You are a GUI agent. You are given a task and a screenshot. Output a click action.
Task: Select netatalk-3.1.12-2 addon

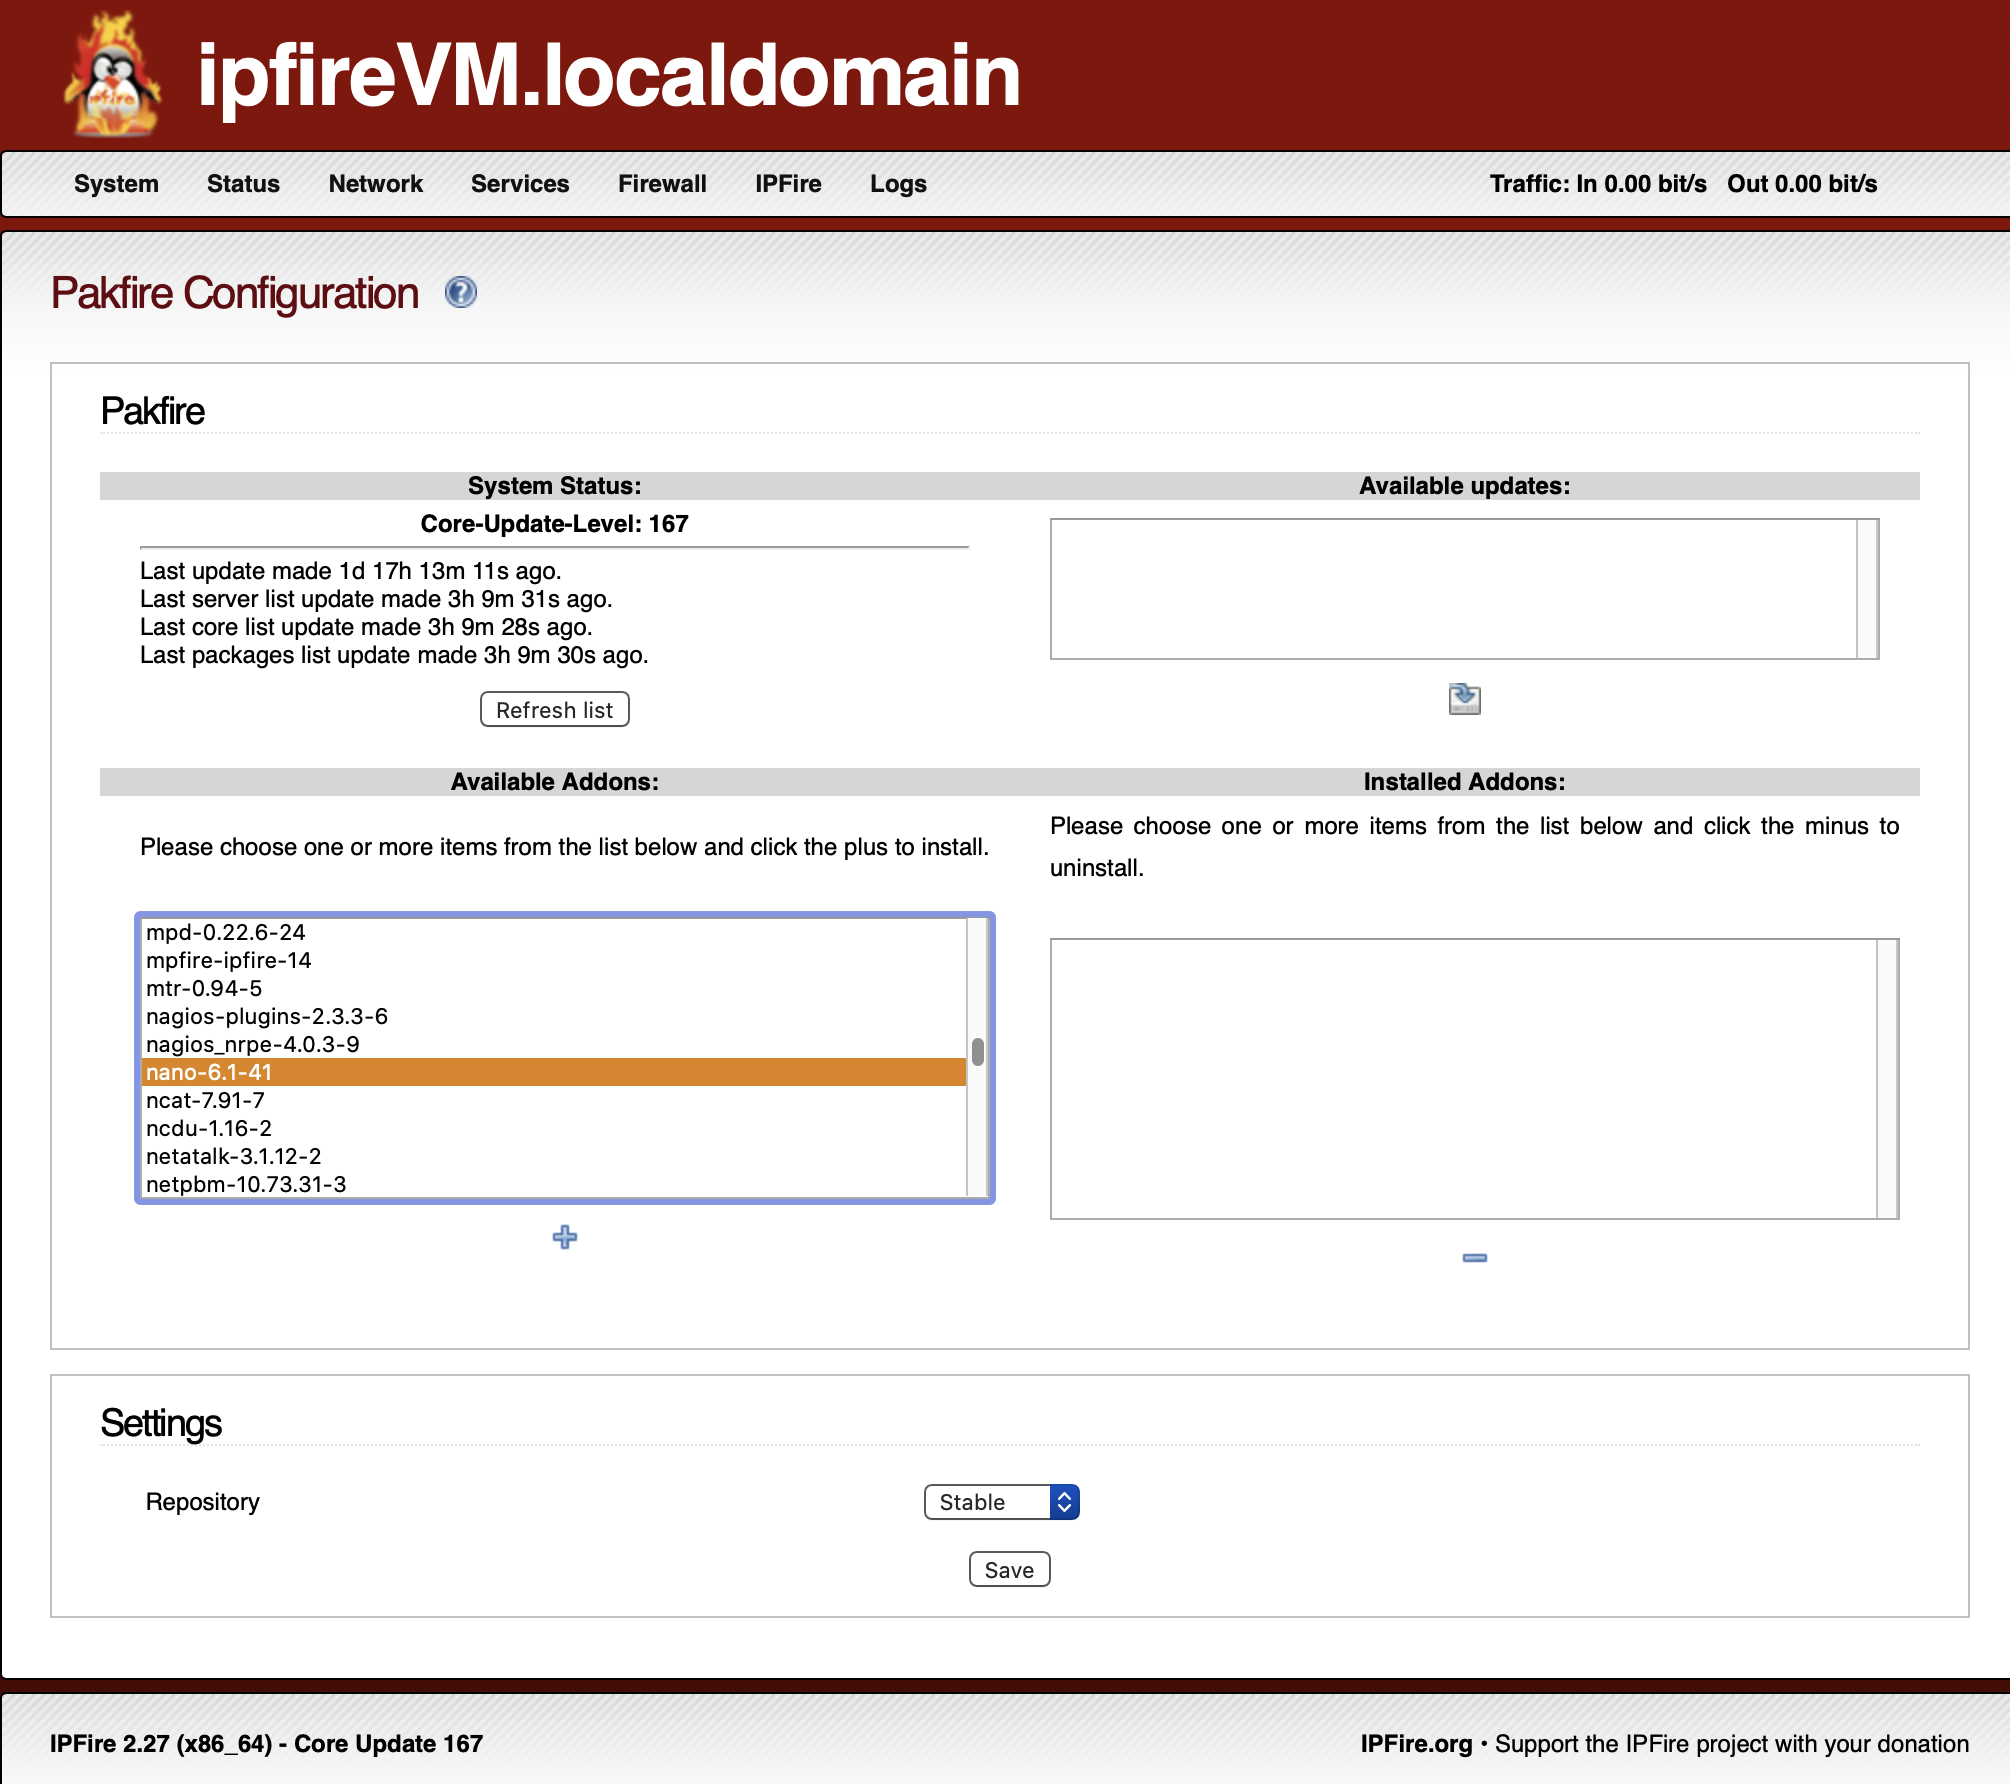click(554, 1156)
